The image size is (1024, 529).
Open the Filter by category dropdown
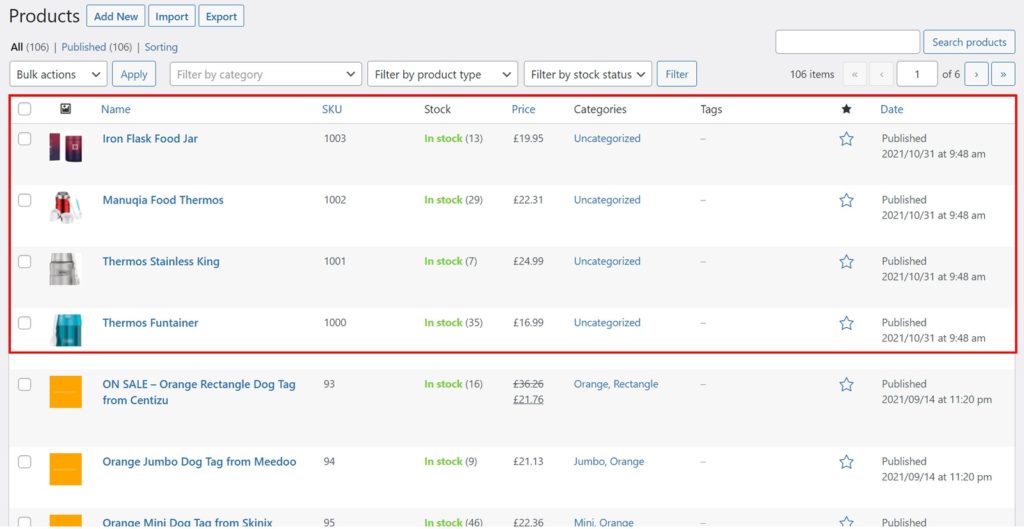point(266,74)
